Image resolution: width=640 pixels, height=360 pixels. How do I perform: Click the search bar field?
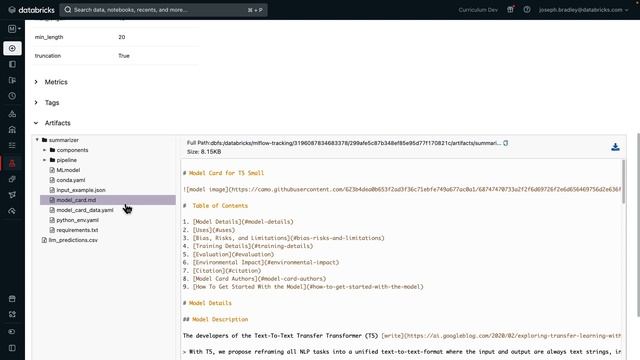(x=164, y=10)
